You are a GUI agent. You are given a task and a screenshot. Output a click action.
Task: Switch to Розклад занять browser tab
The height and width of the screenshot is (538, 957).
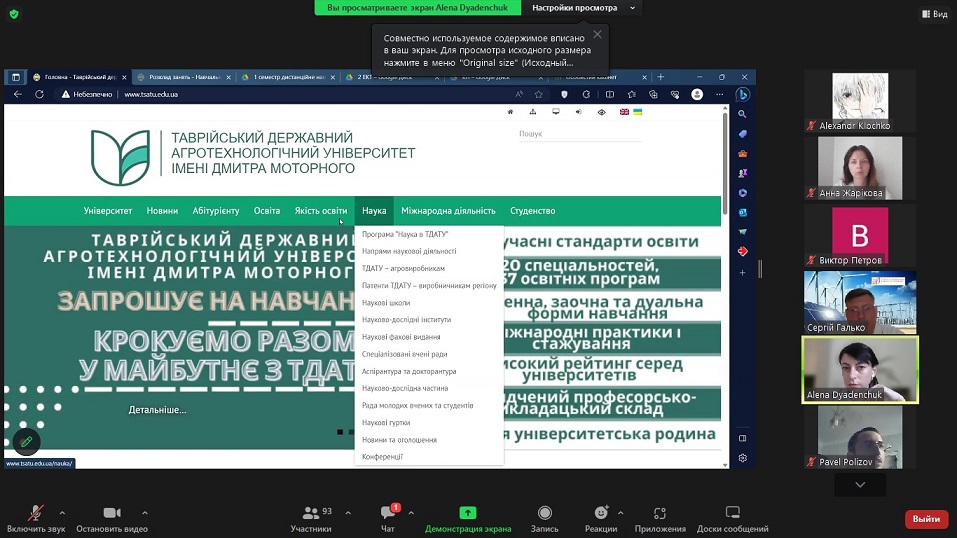[x=184, y=77]
